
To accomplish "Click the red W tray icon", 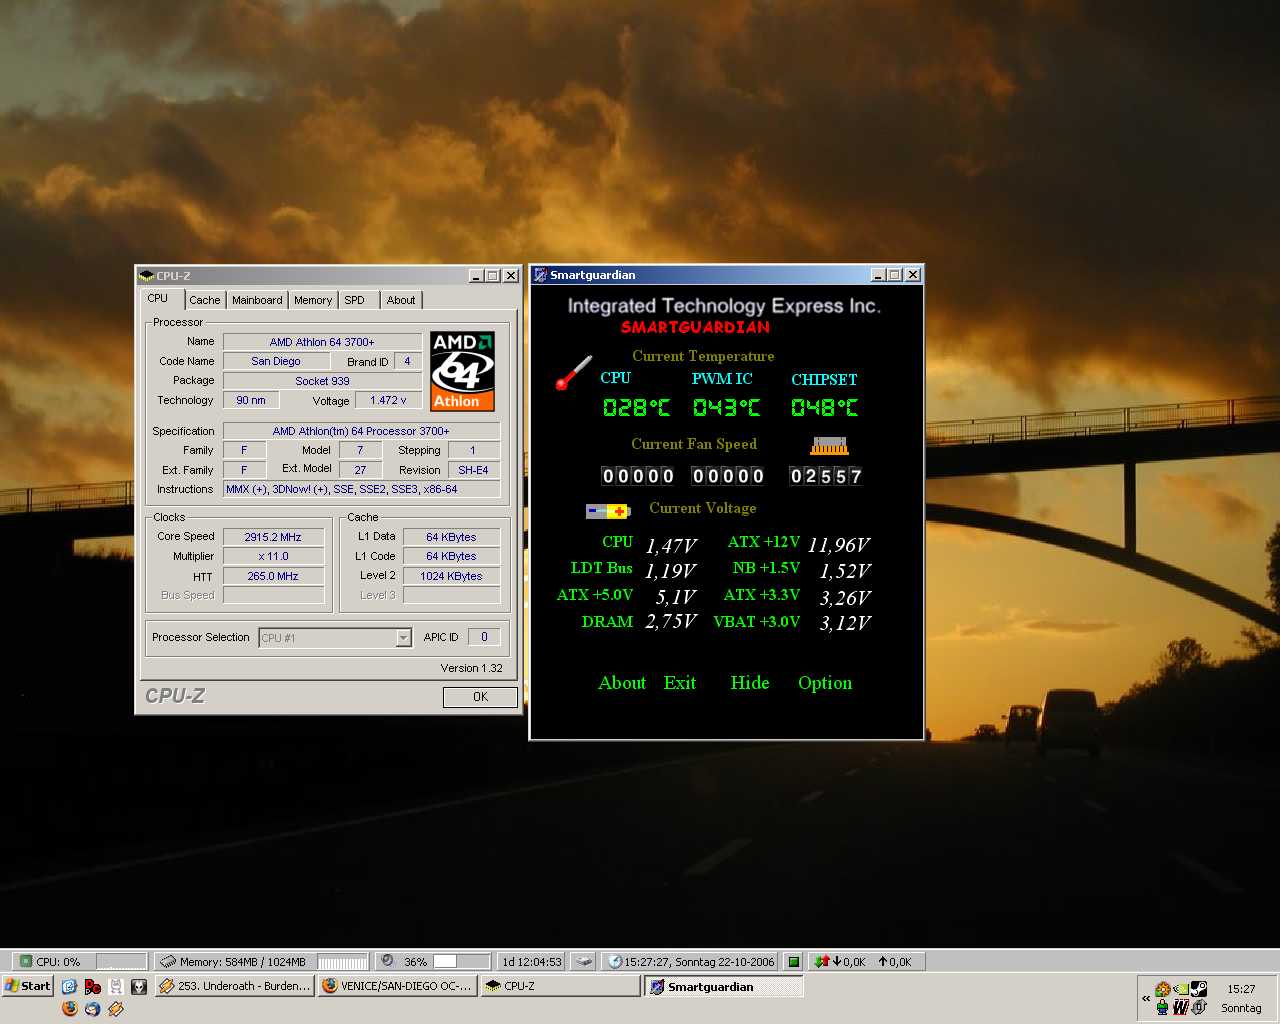I will click(x=1181, y=1007).
